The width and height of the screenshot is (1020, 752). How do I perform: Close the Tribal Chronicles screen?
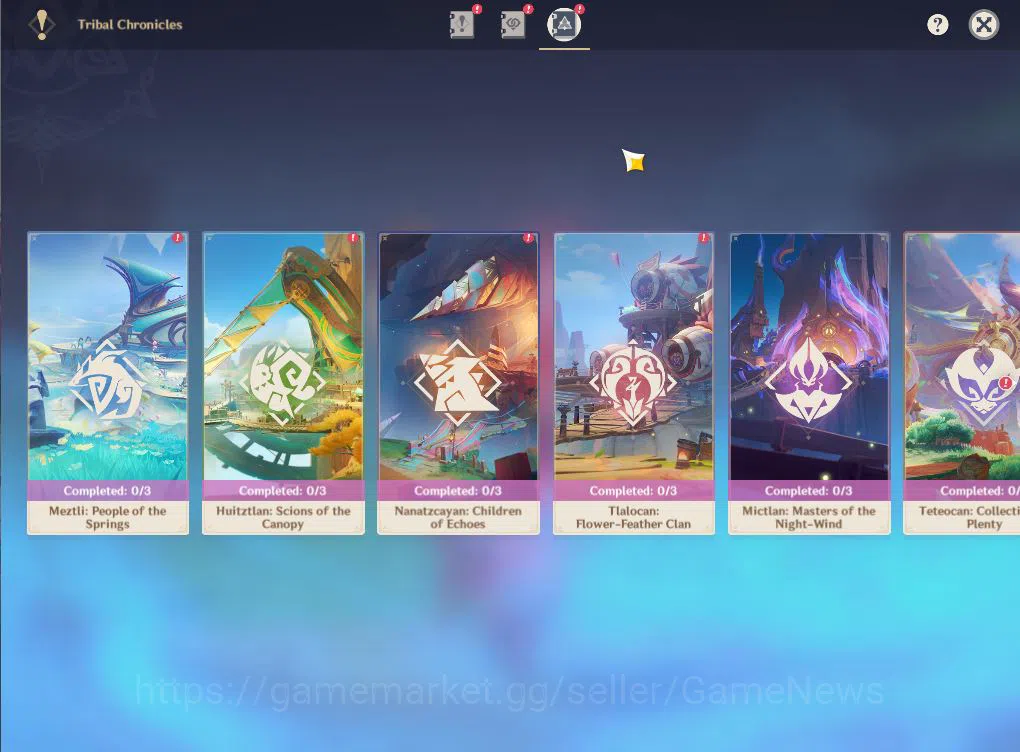[x=984, y=25]
